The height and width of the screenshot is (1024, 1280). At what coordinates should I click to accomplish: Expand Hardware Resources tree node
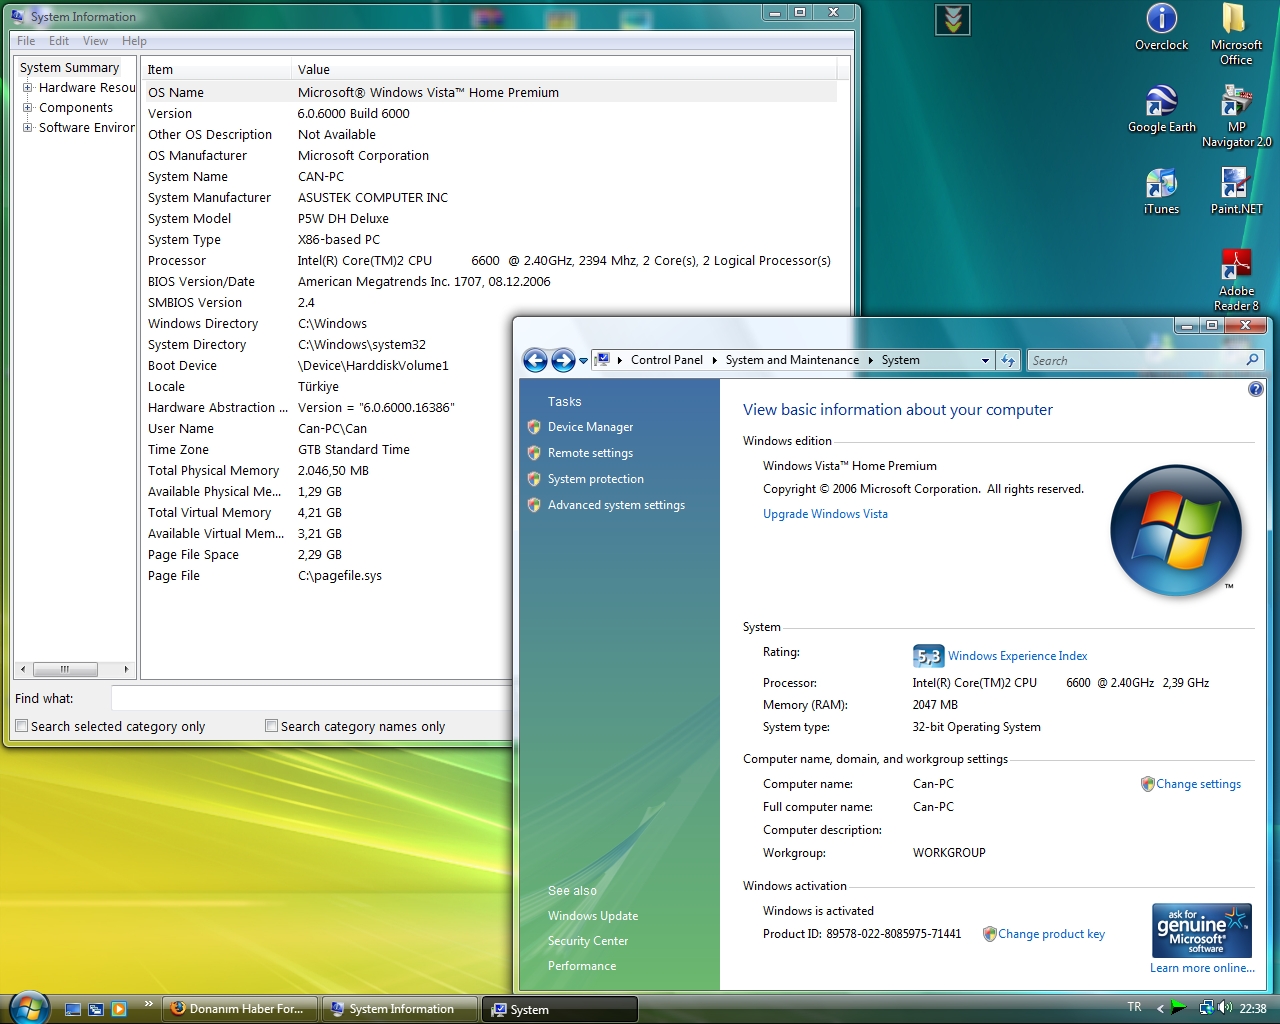(x=28, y=88)
